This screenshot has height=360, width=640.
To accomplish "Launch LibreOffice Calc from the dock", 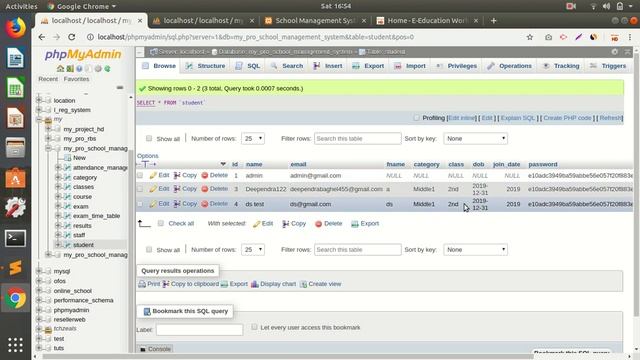I will coord(16,88).
